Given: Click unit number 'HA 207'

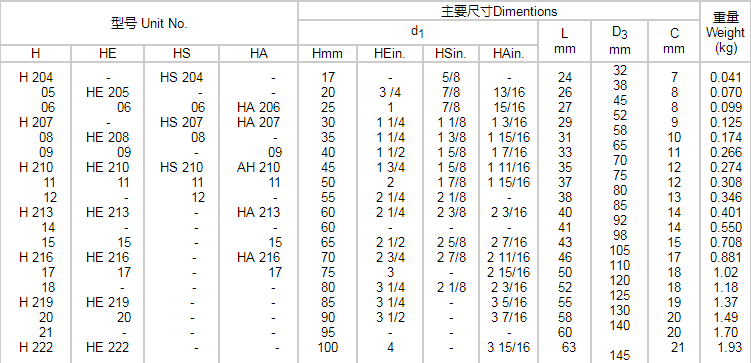Looking at the screenshot, I should coord(259,122).
